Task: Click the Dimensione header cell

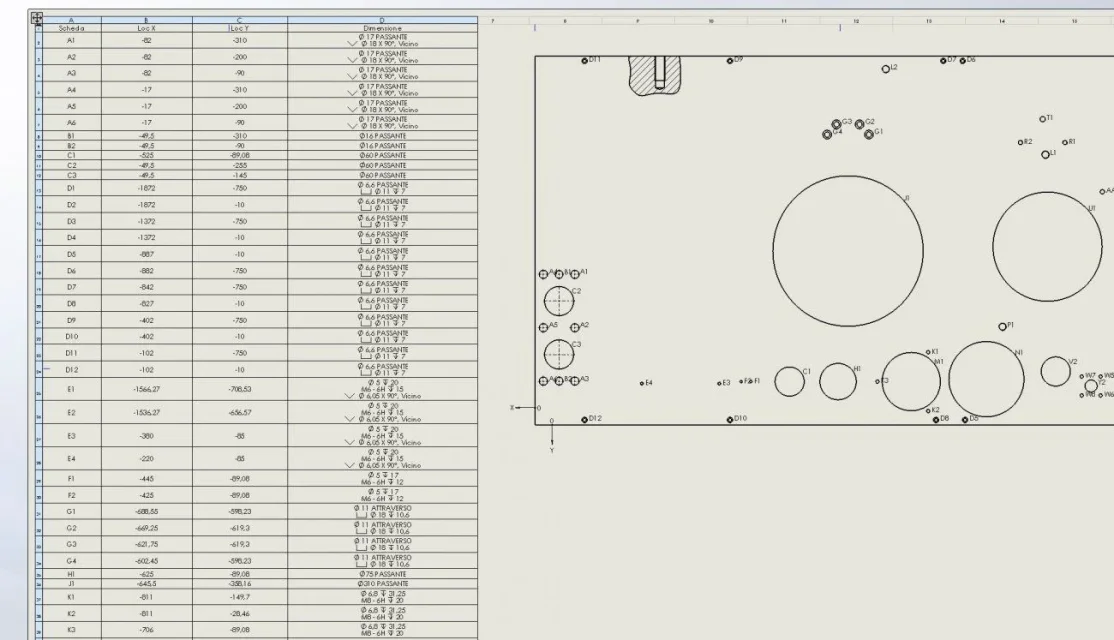Action: [382, 28]
